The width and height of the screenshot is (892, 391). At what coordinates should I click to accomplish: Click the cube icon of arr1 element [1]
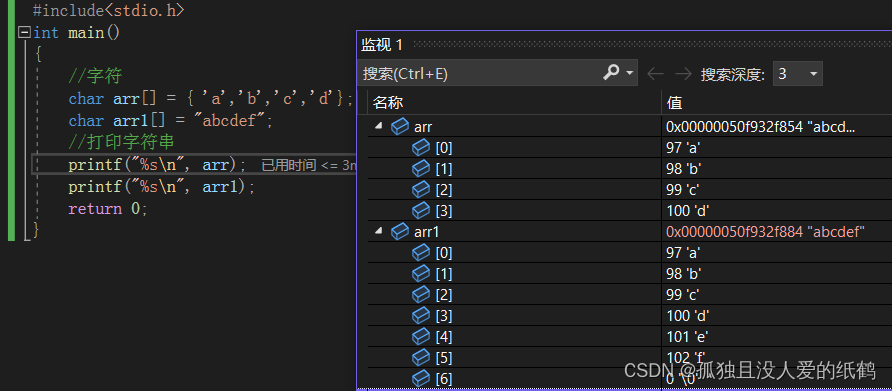420,274
